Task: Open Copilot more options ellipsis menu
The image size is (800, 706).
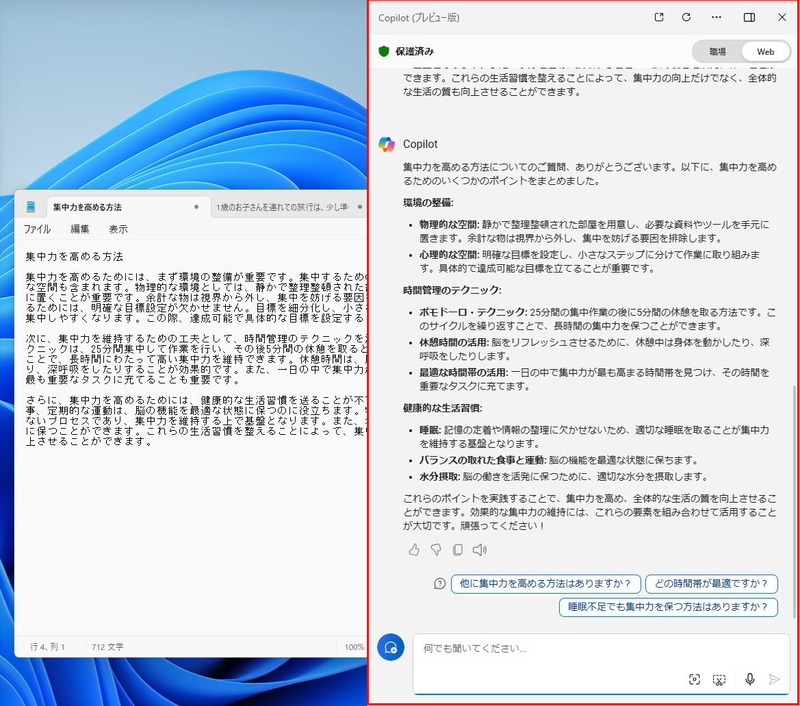Action: click(716, 17)
